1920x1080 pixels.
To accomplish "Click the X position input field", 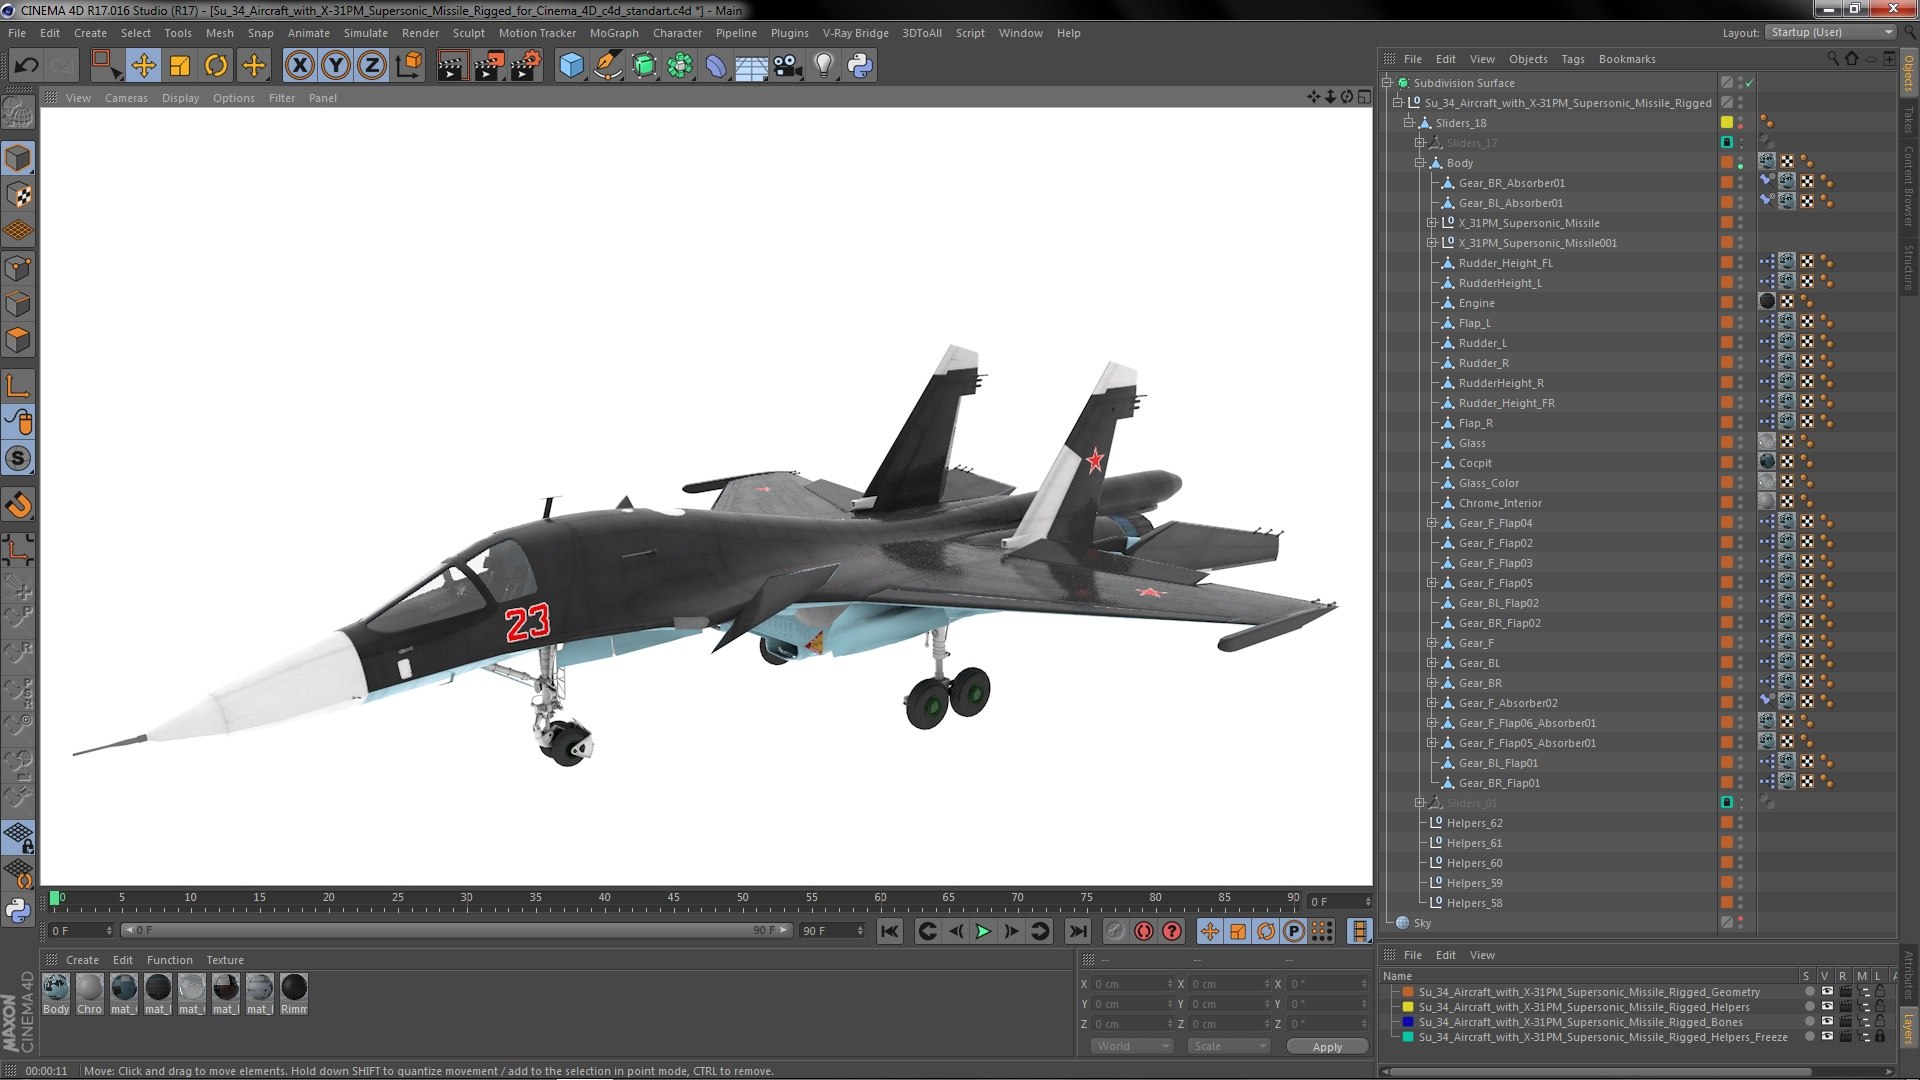I will click(x=1130, y=984).
